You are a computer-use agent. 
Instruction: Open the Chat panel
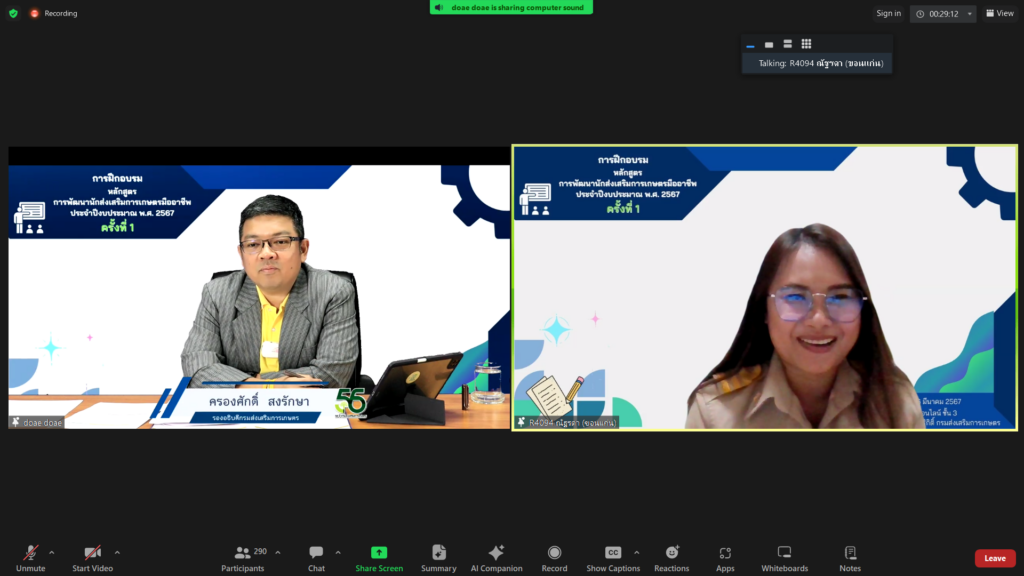pyautogui.click(x=316, y=557)
